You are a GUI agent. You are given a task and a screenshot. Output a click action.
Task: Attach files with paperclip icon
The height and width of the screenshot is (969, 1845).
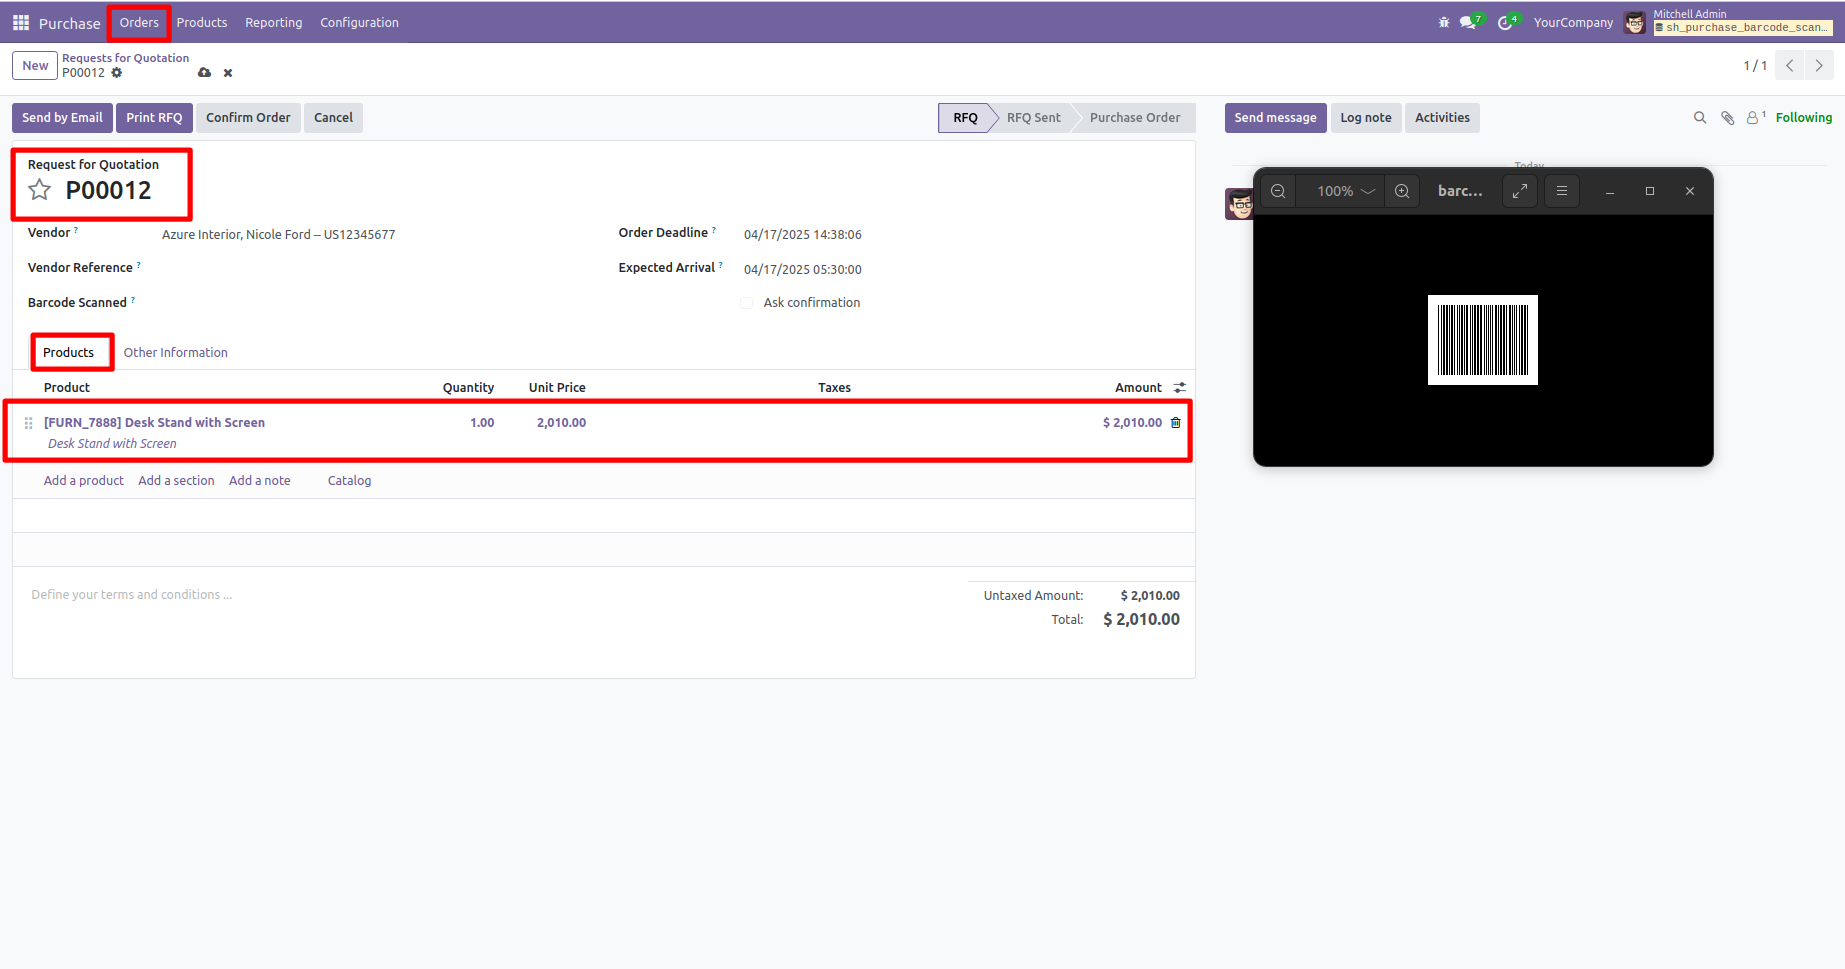tap(1727, 118)
